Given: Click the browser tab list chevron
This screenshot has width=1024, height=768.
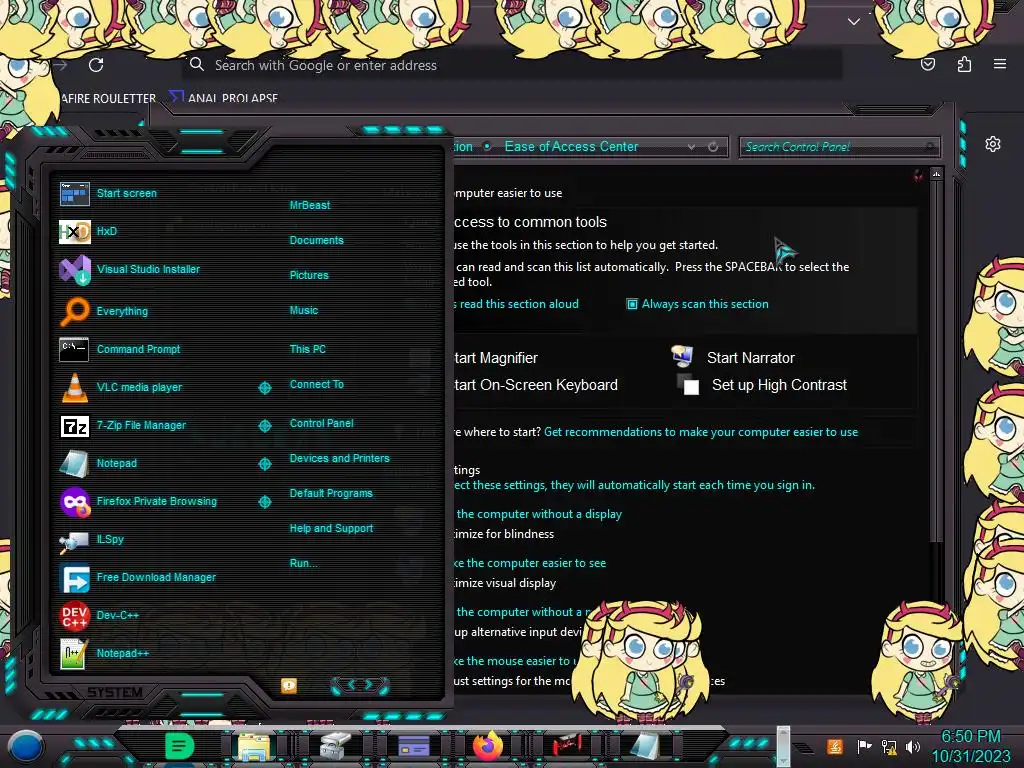Looking at the screenshot, I should pyautogui.click(x=854, y=22).
